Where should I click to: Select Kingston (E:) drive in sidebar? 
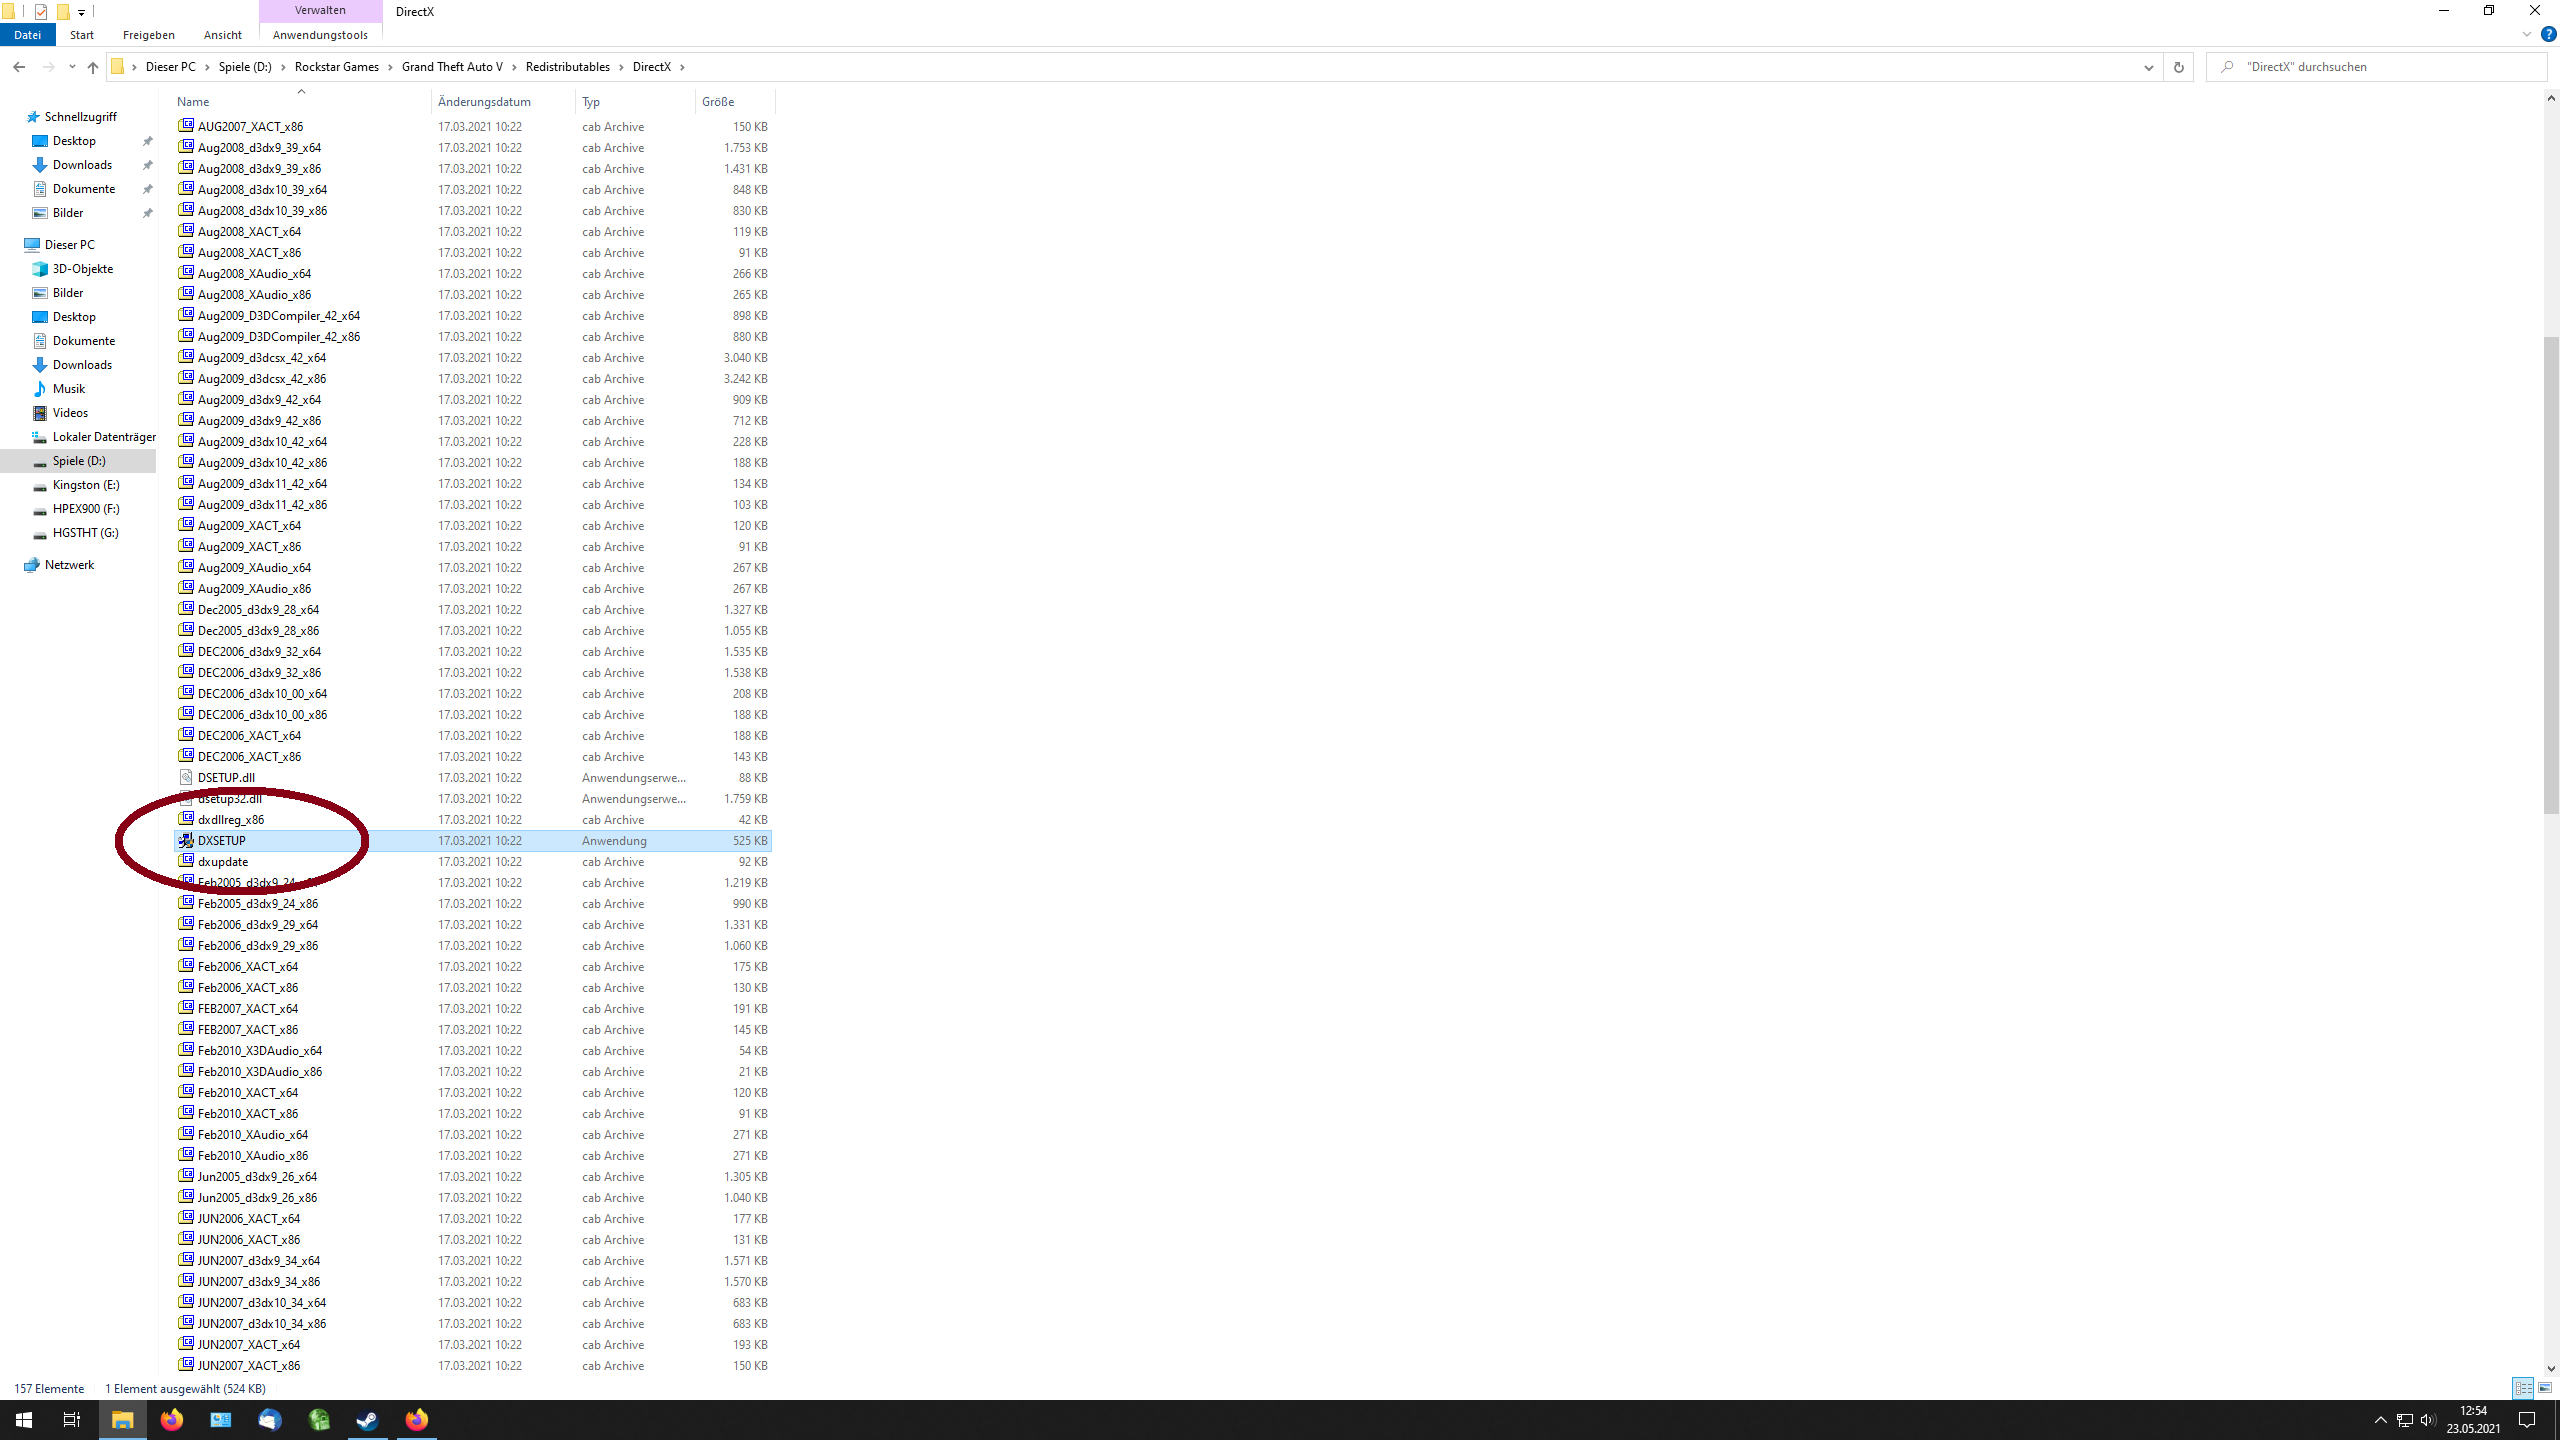click(x=86, y=485)
